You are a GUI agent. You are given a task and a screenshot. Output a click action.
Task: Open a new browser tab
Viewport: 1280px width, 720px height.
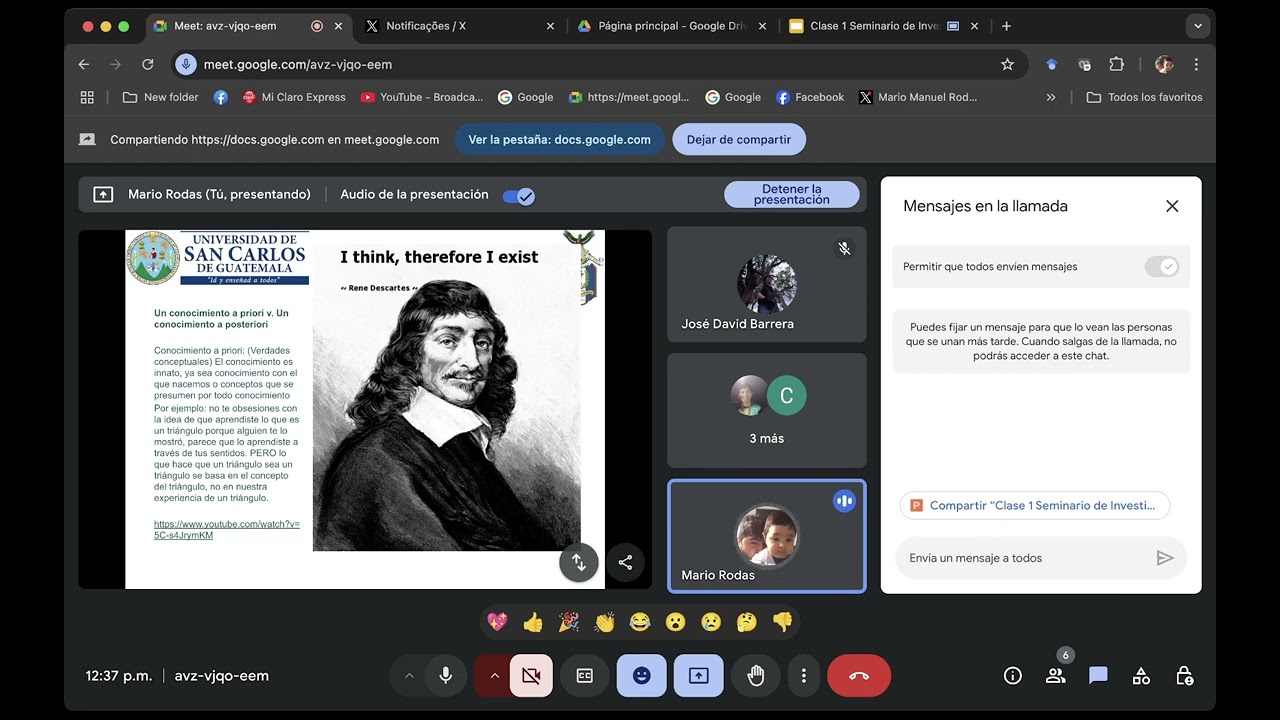[x=1006, y=26]
